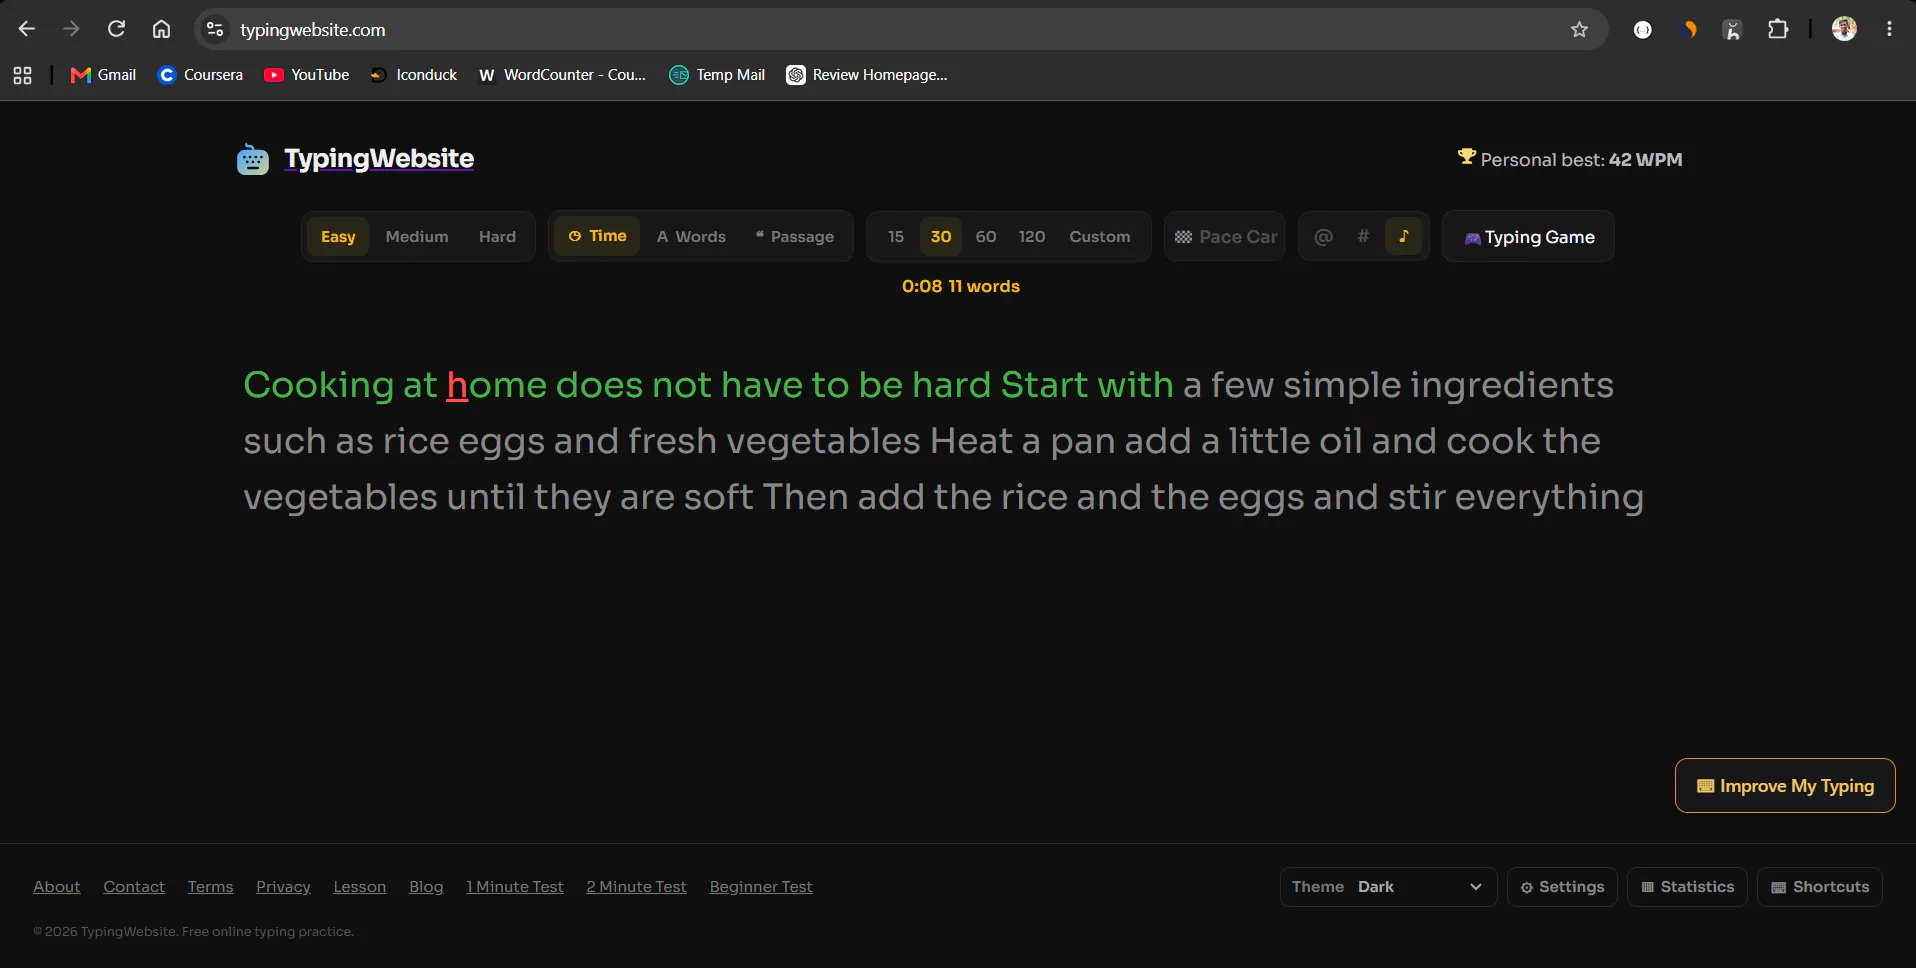Open the Typing Game
This screenshot has height=968, width=1916.
coord(1528,237)
